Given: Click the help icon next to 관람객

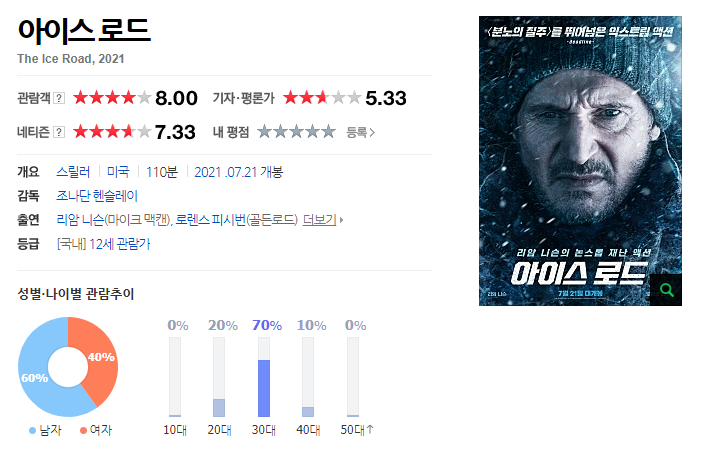Looking at the screenshot, I should click(59, 98).
